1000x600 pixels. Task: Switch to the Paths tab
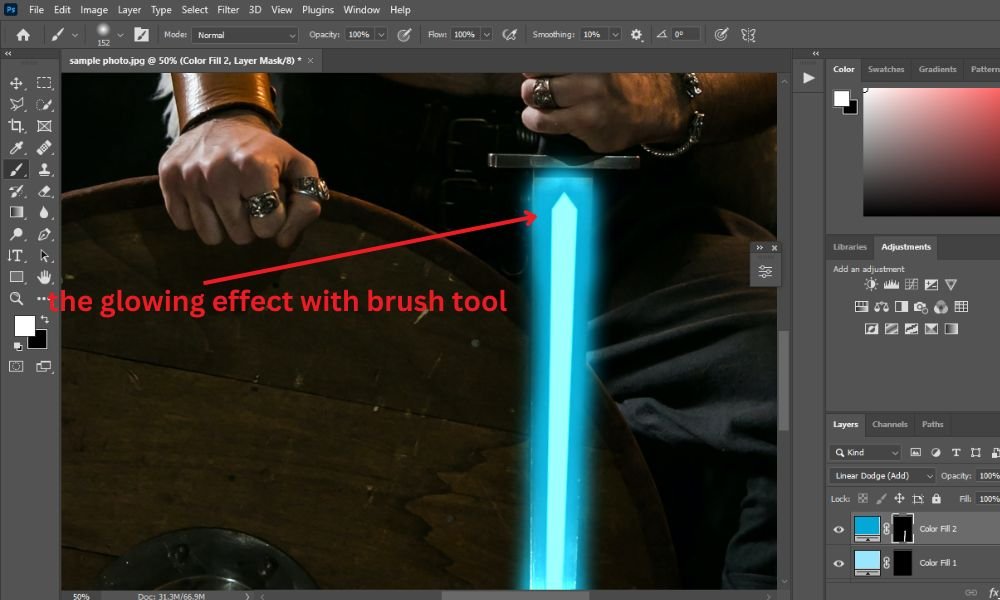[x=932, y=424]
